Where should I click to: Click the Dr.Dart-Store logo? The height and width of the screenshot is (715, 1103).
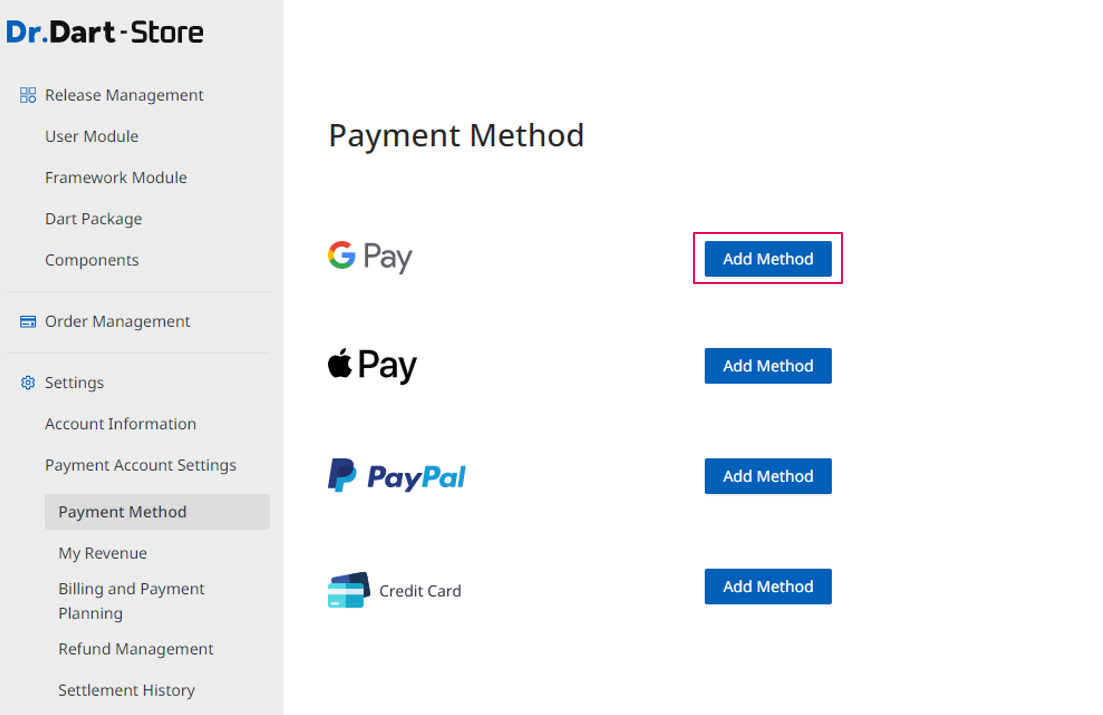pyautogui.click(x=105, y=32)
